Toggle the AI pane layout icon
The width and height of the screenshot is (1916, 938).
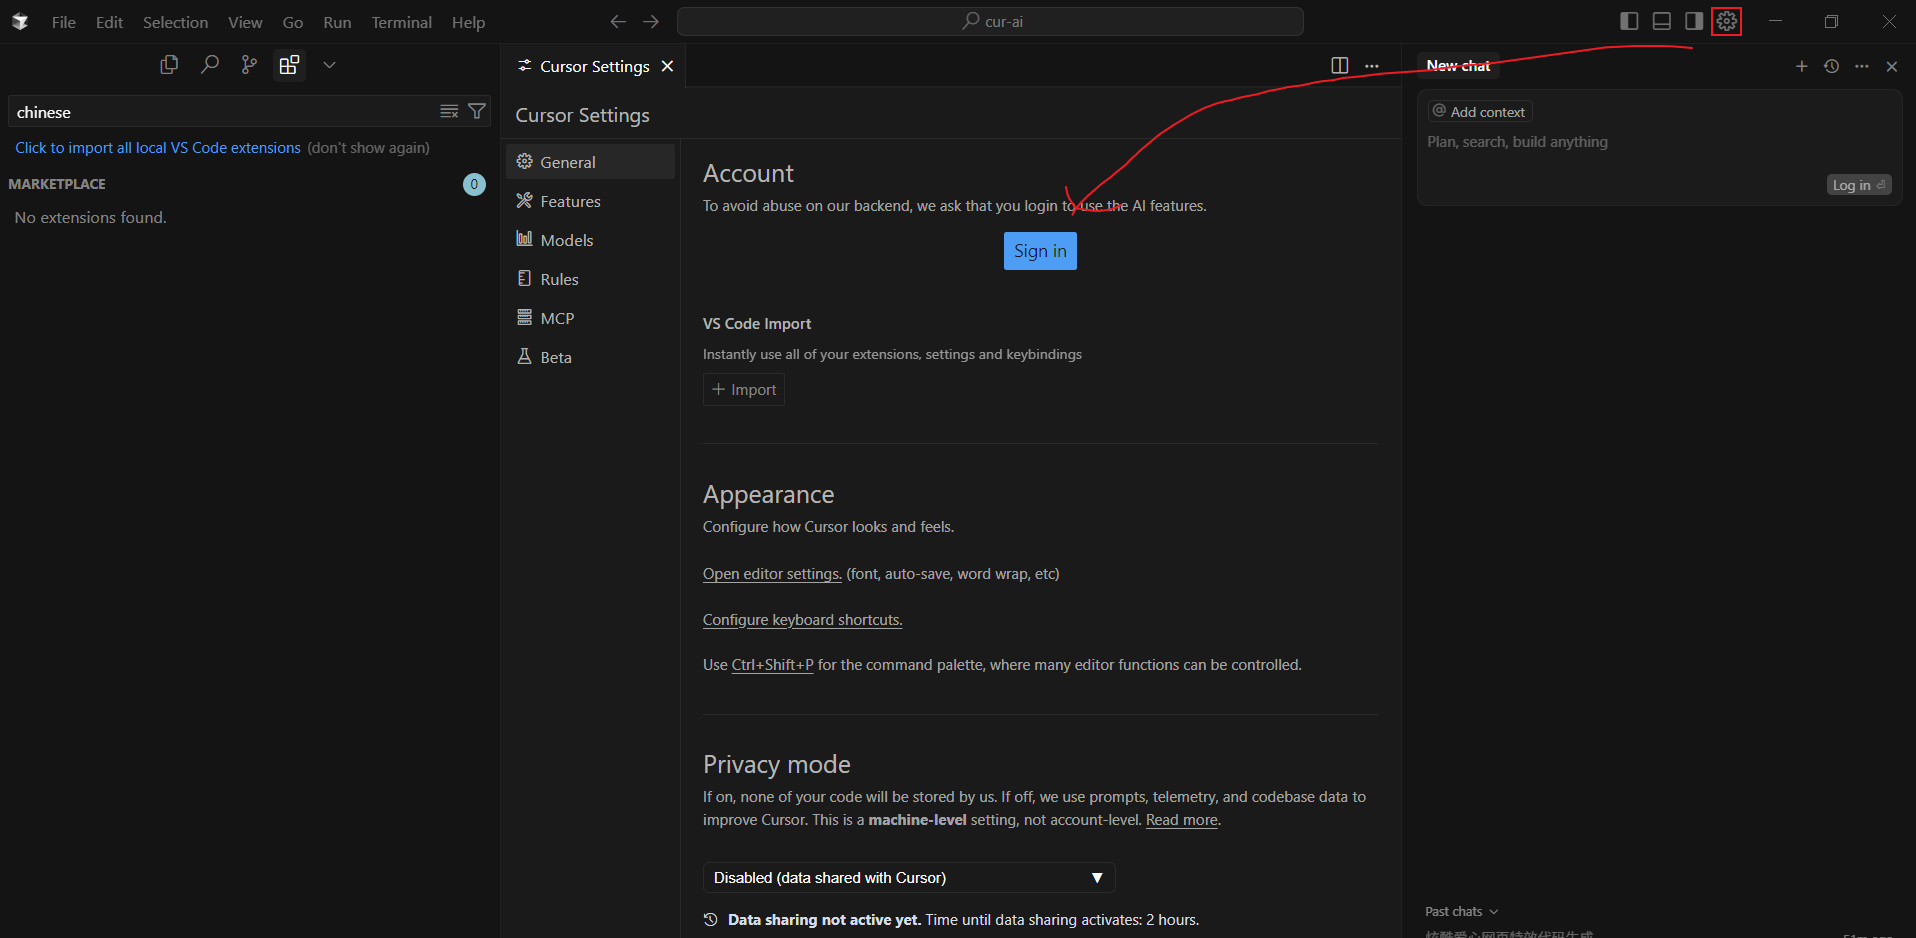pos(1693,21)
